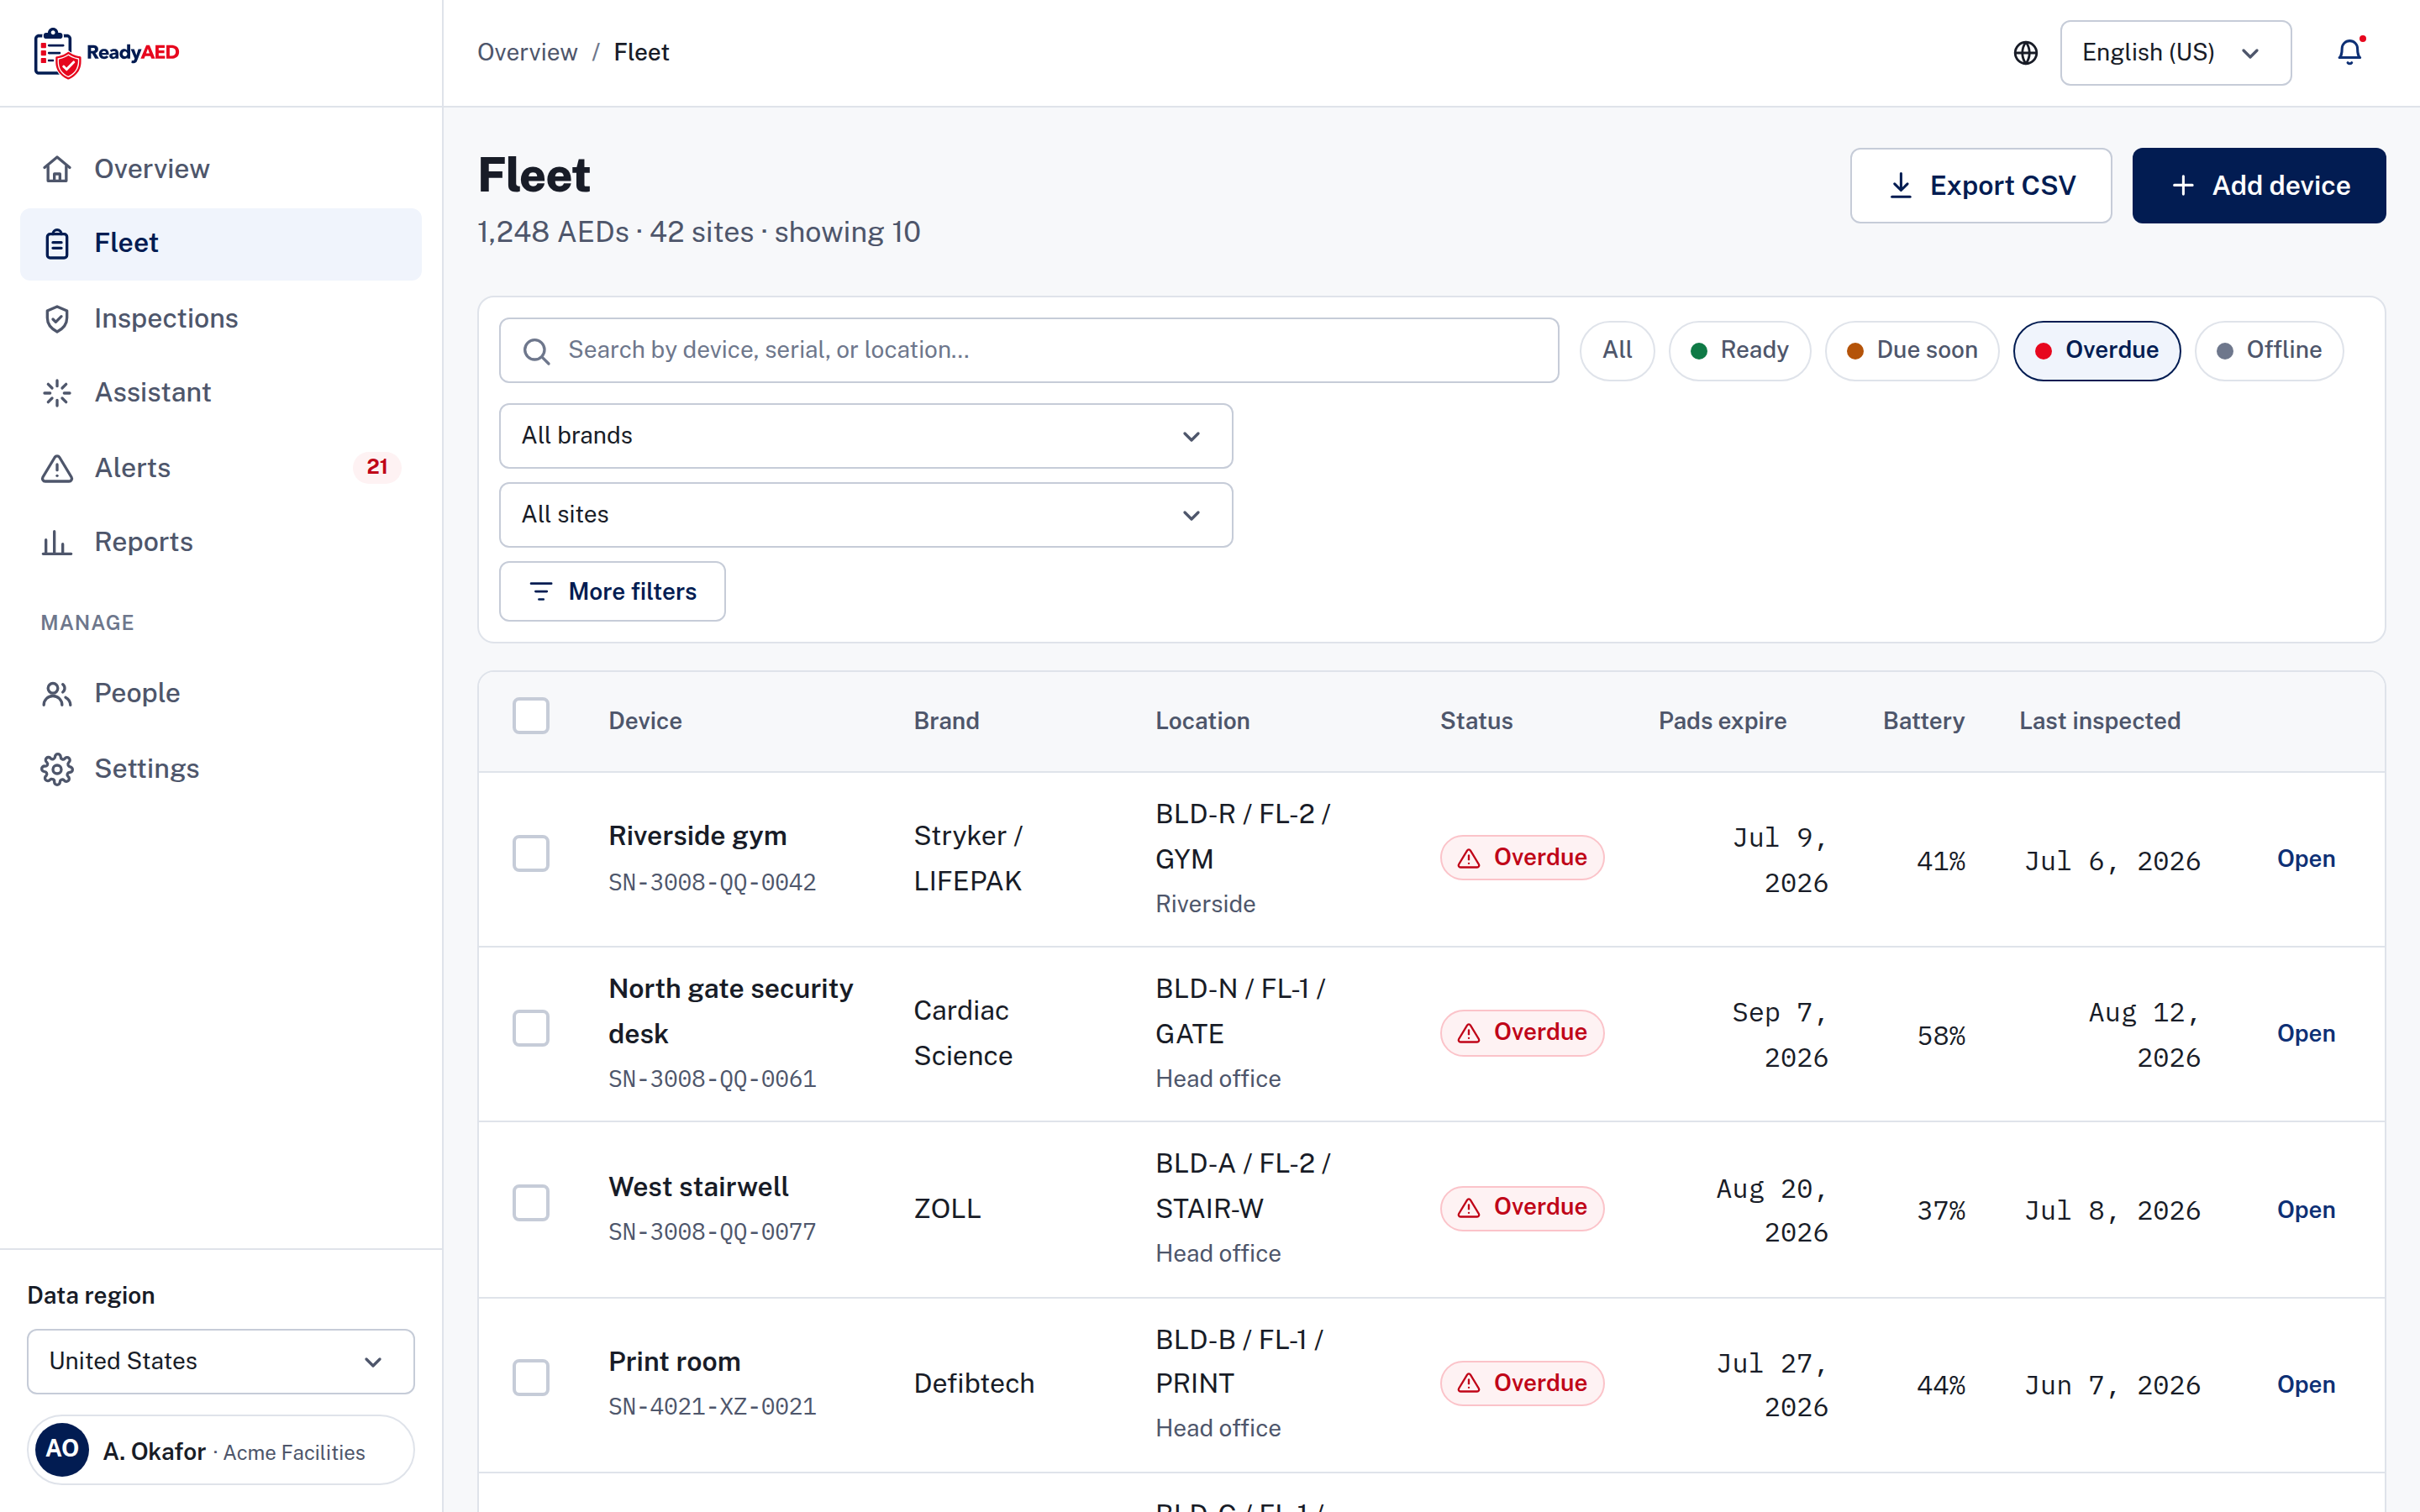This screenshot has height=1512, width=2420.
Task: Click the Device column header
Action: 645,721
